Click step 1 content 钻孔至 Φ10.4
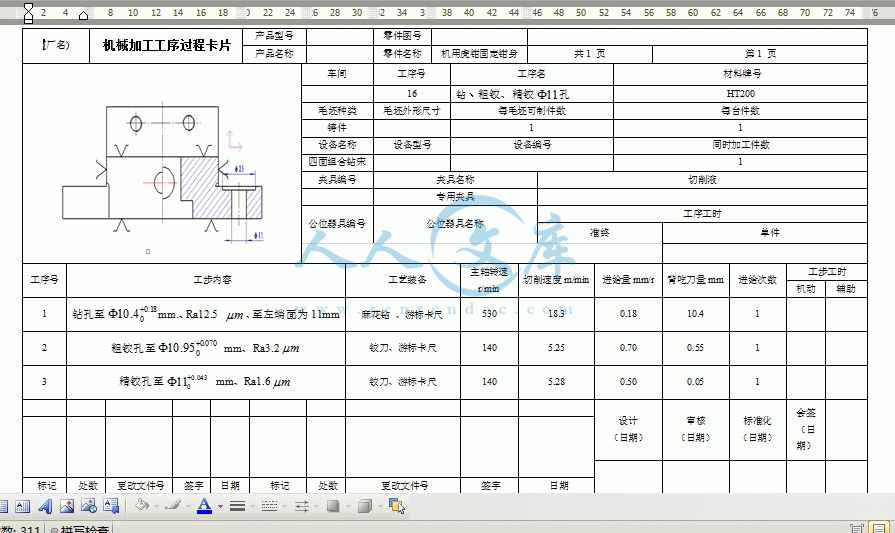 [206, 314]
